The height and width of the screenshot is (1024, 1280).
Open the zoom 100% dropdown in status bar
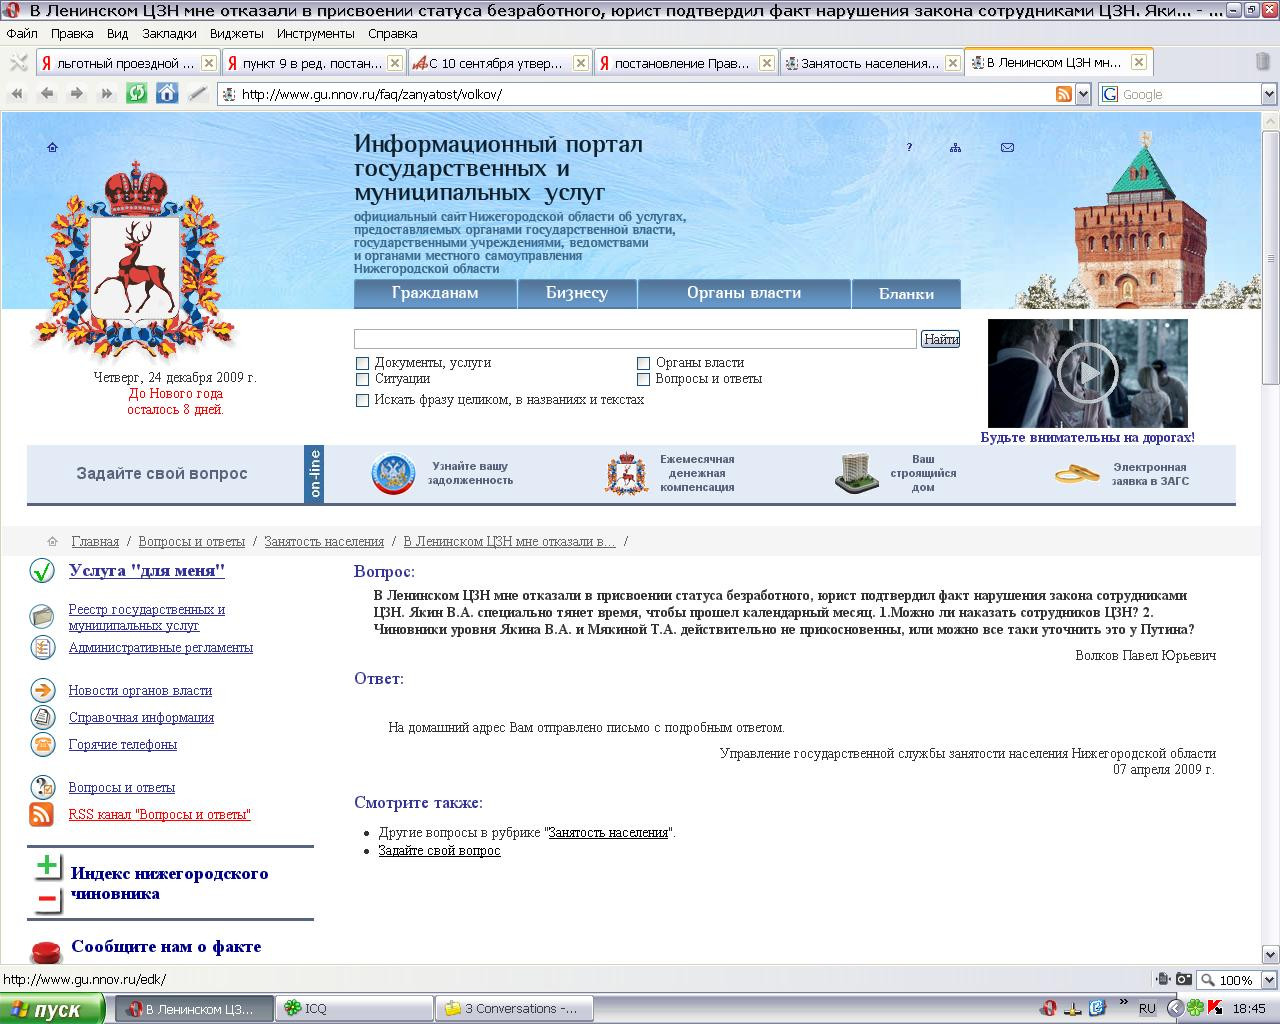[x=1269, y=980]
